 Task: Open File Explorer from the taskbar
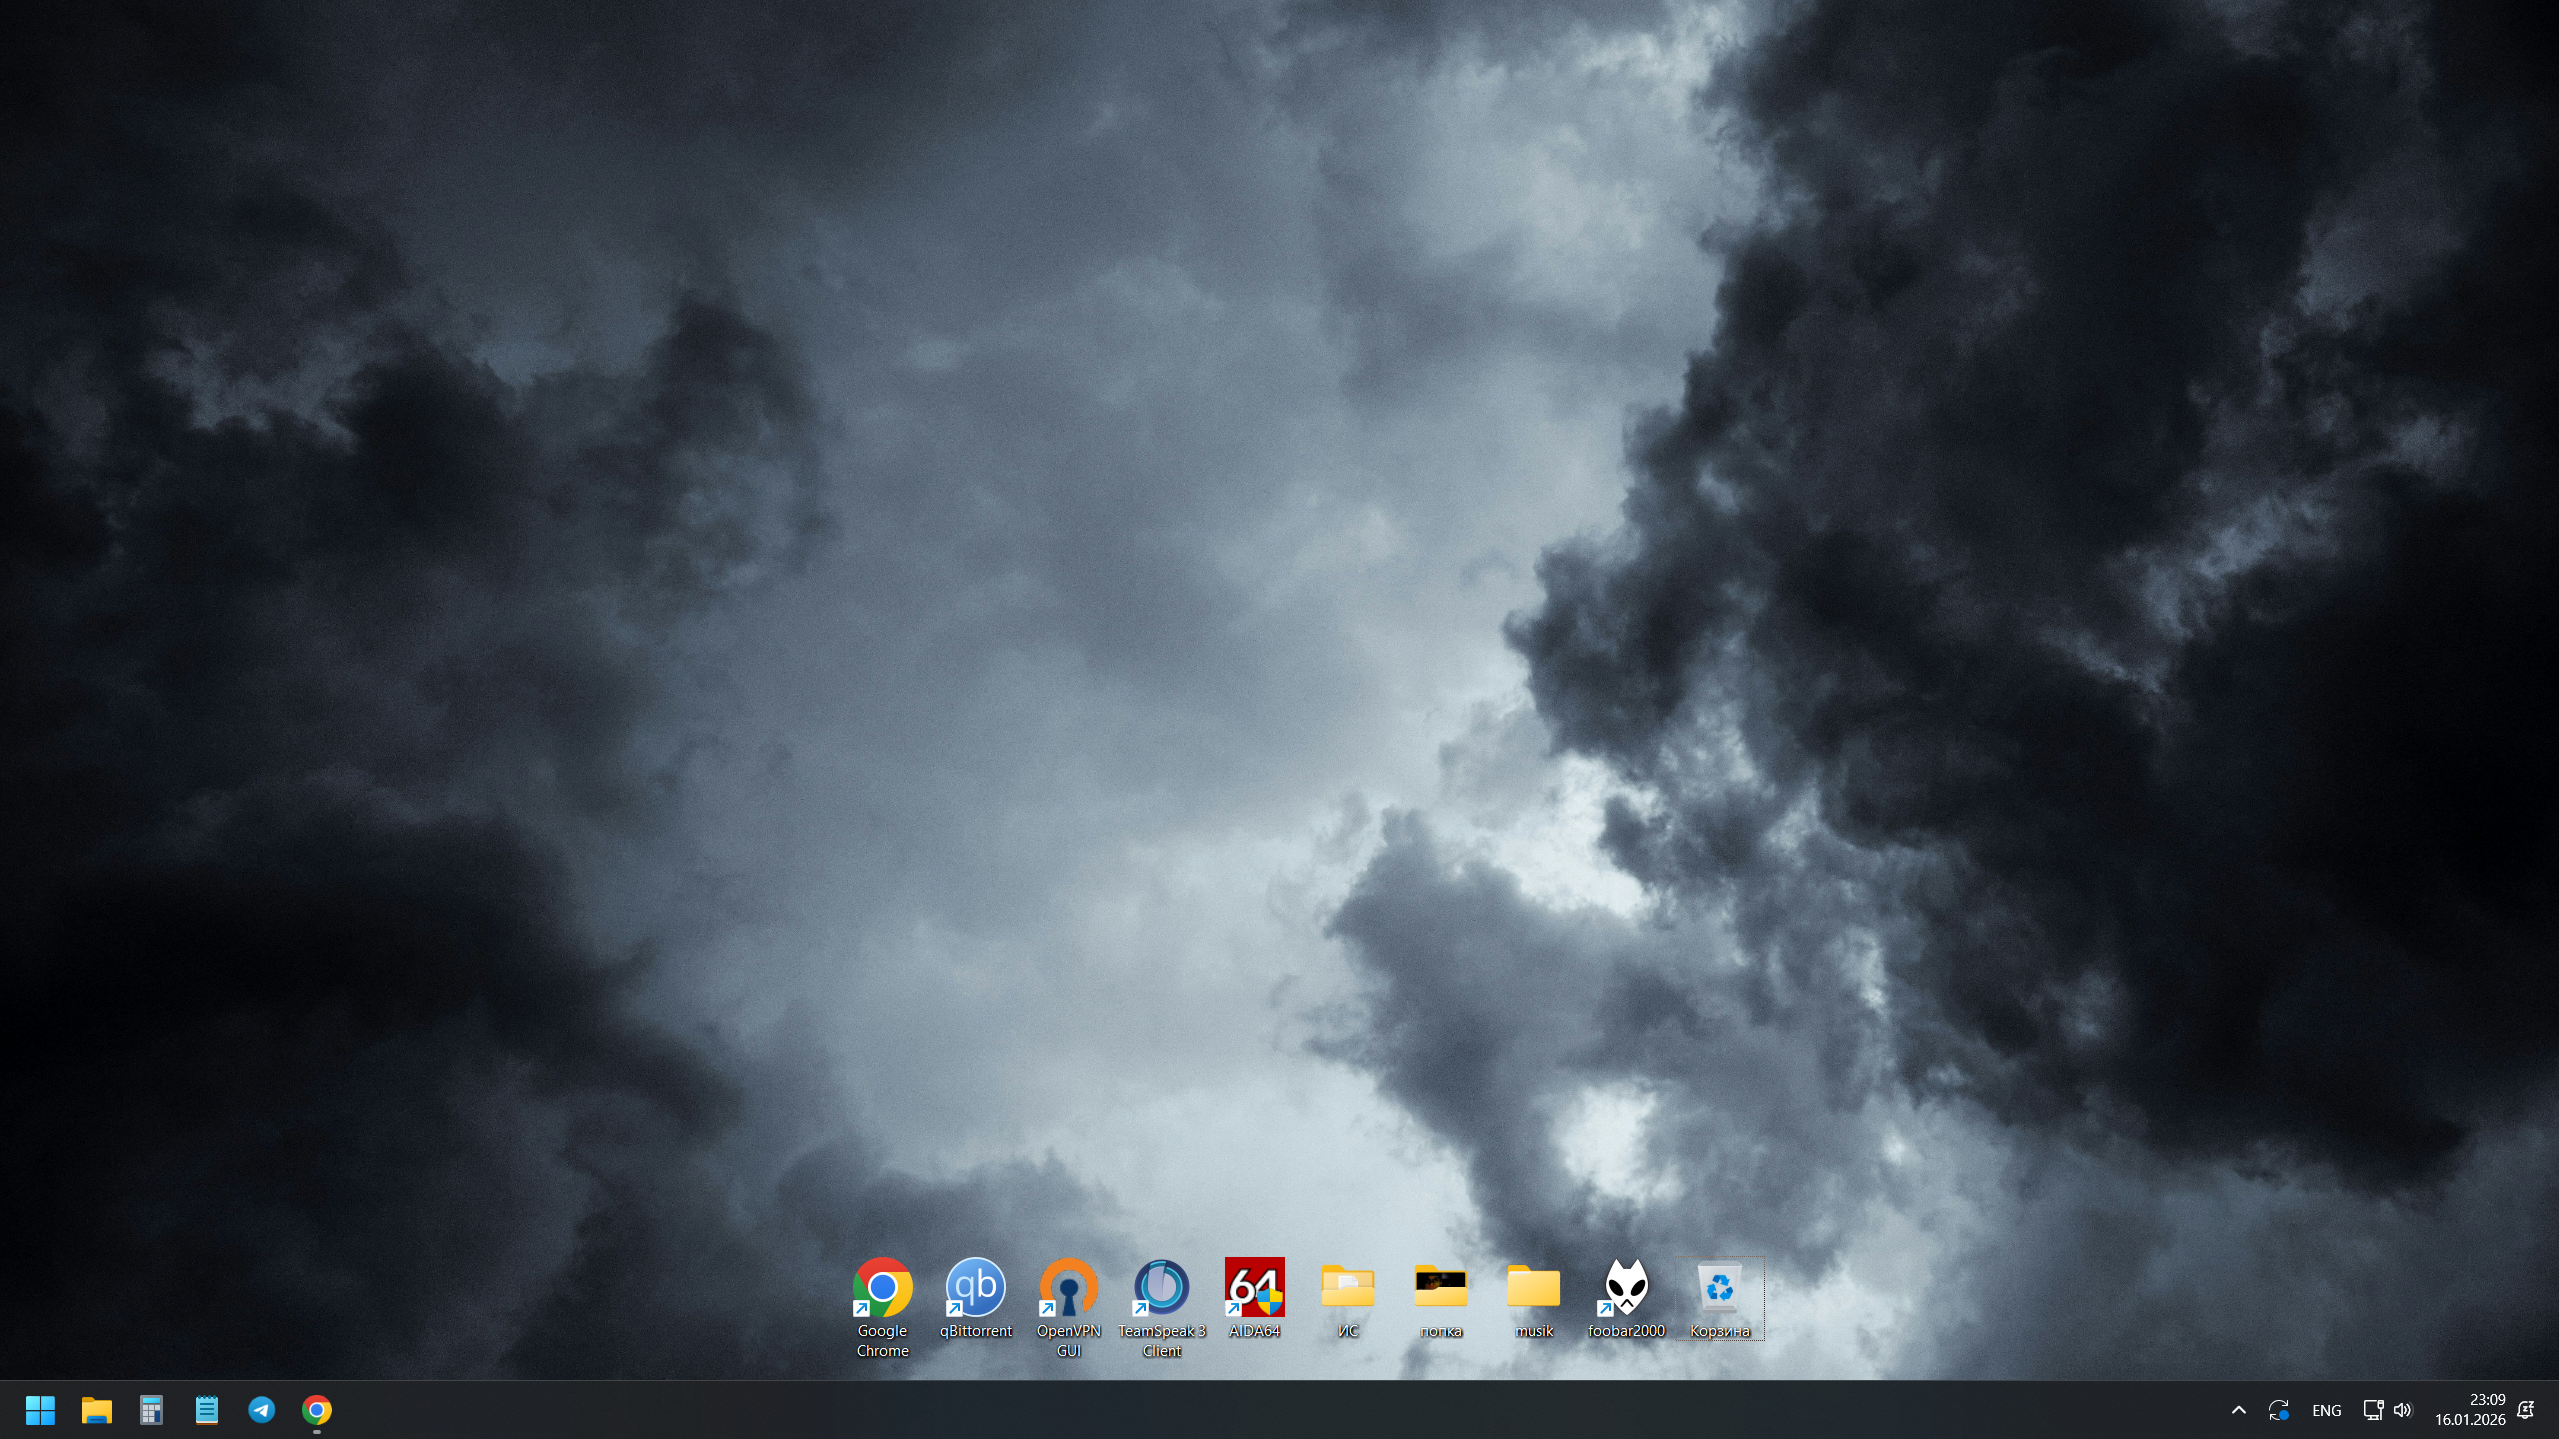coord(96,1410)
